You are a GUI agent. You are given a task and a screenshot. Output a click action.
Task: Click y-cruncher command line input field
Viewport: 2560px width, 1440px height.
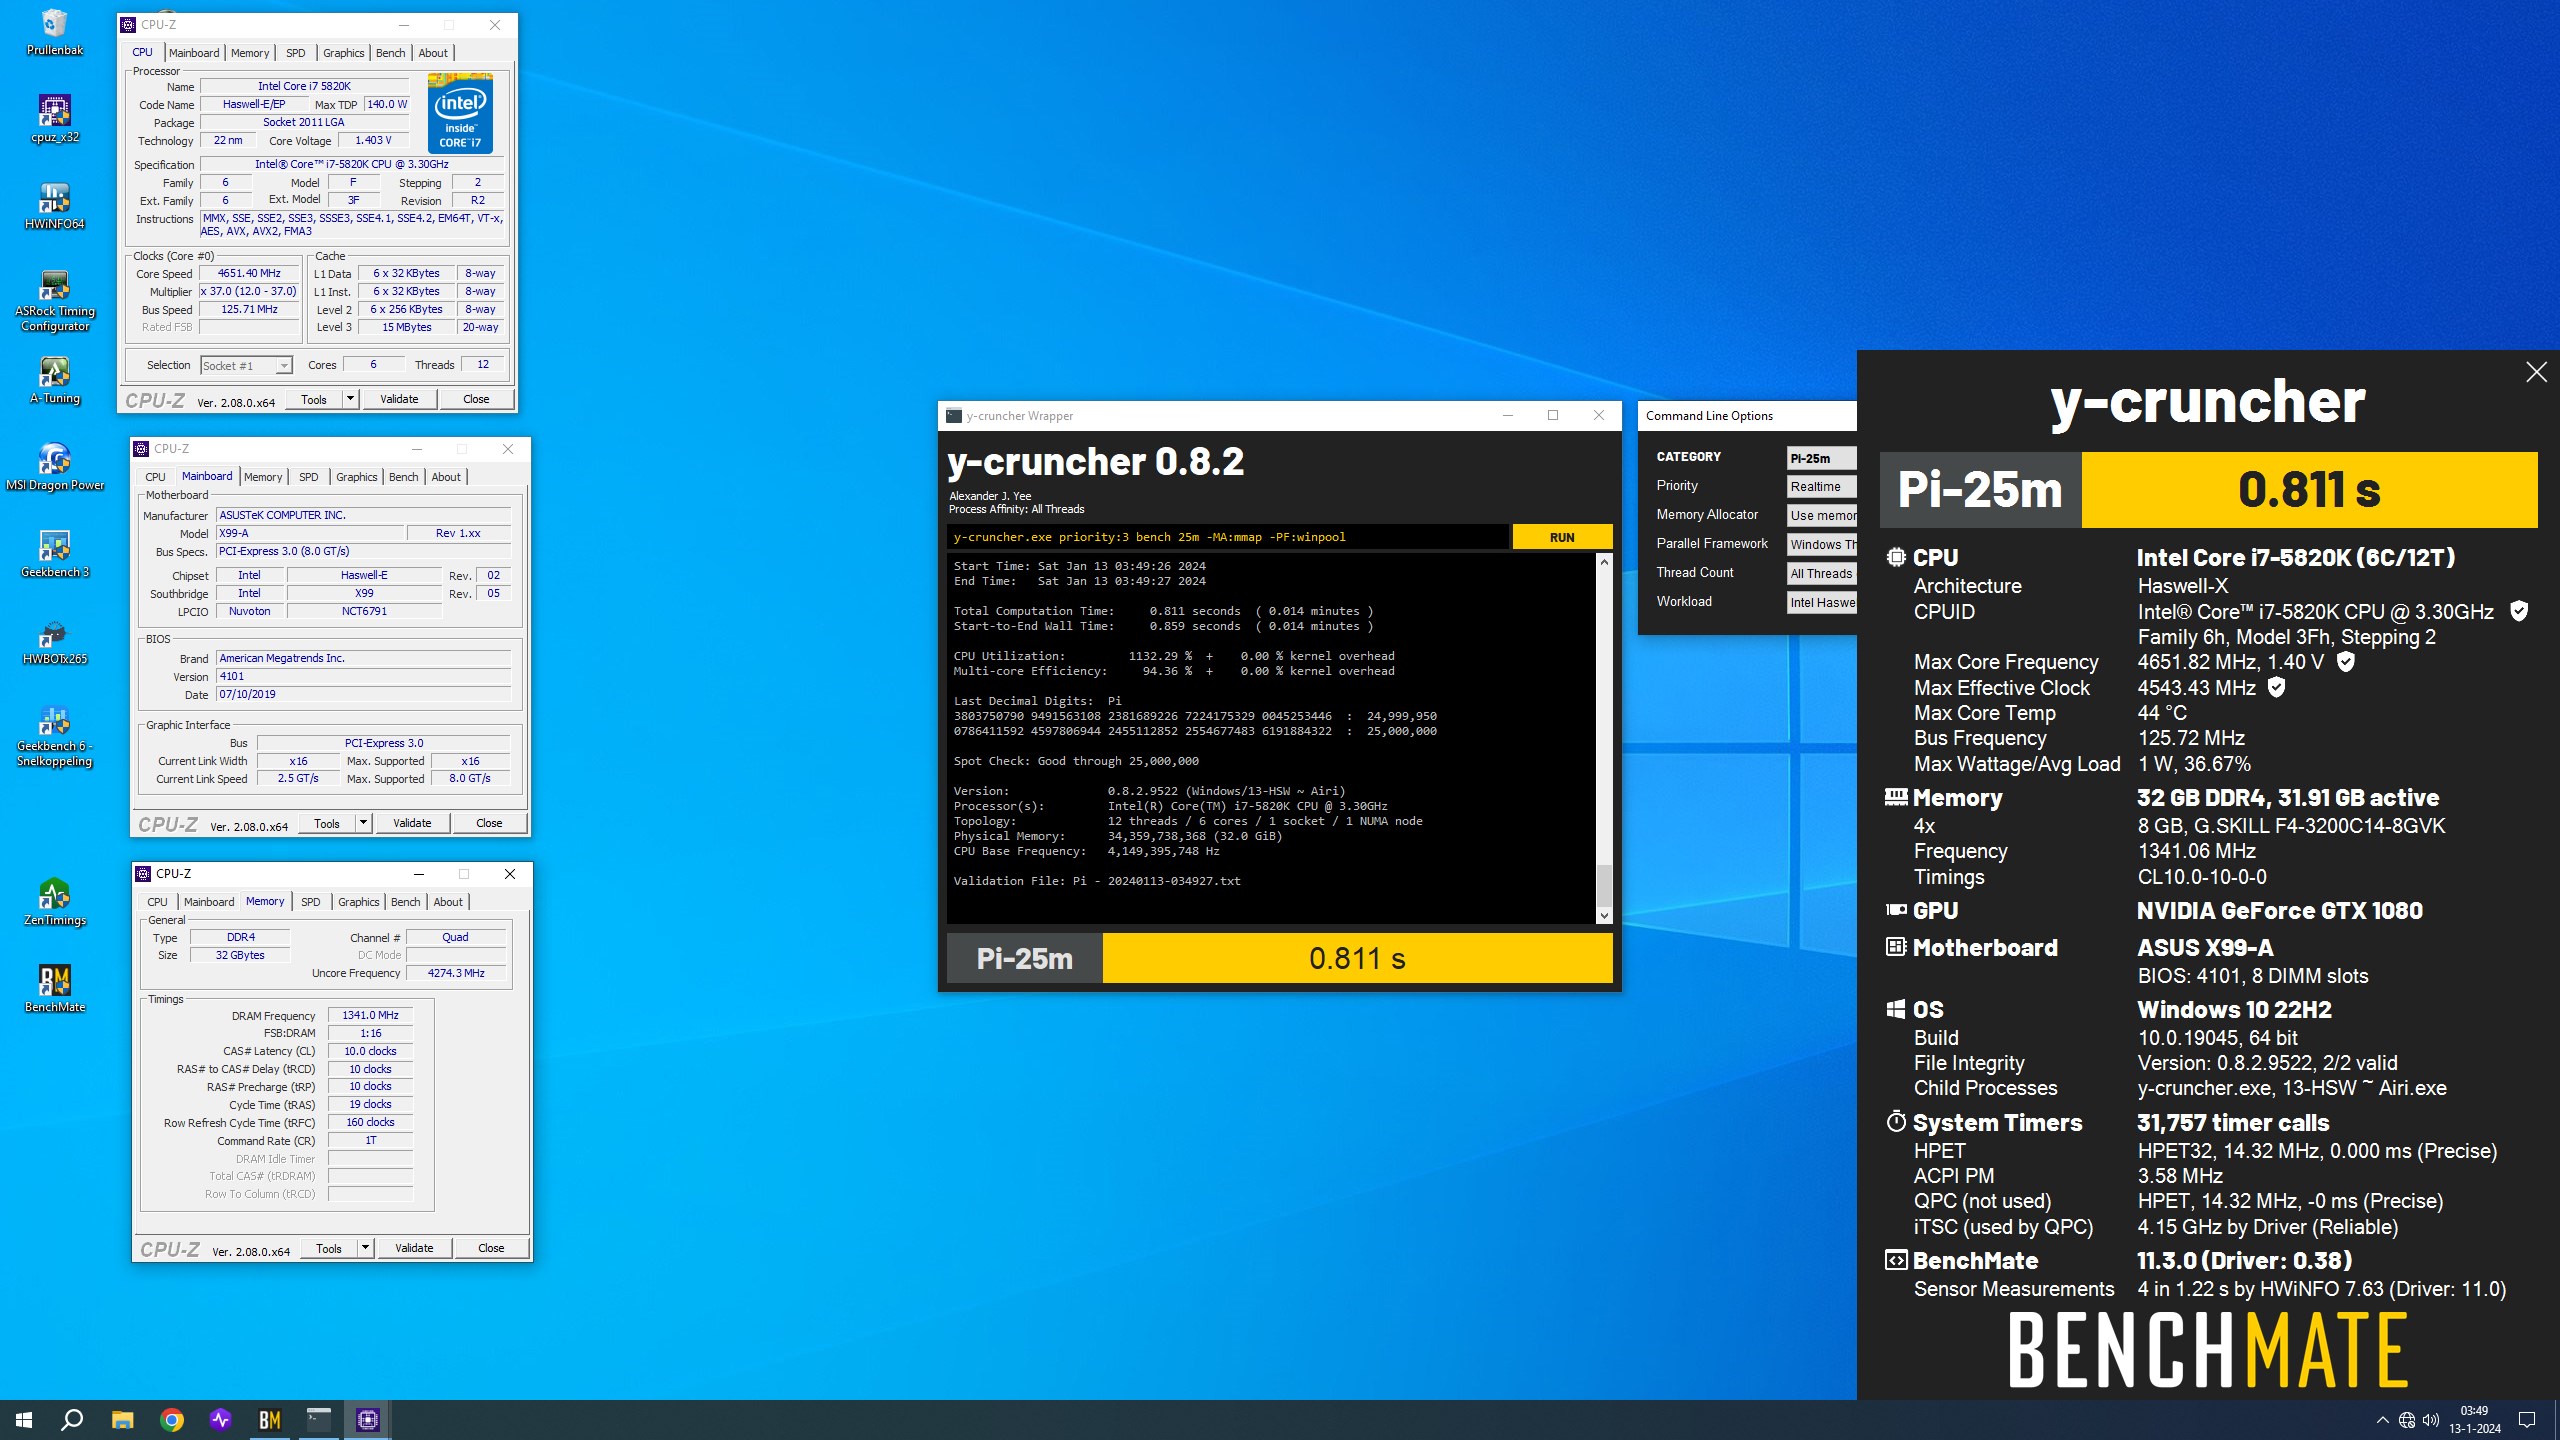coord(1227,537)
